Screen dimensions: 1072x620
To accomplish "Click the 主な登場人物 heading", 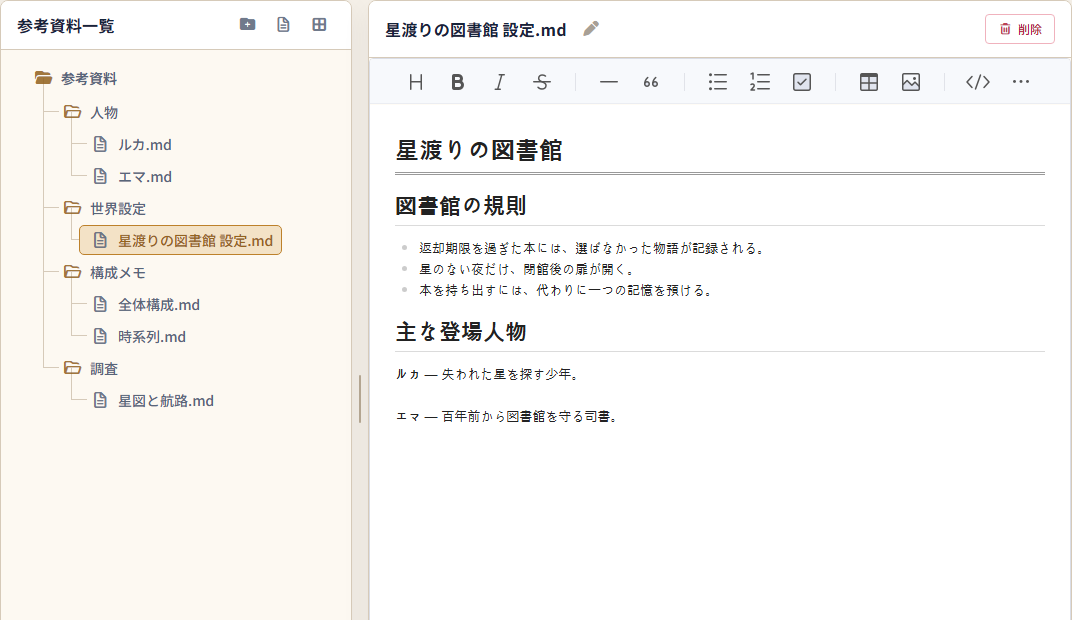I will (461, 332).
